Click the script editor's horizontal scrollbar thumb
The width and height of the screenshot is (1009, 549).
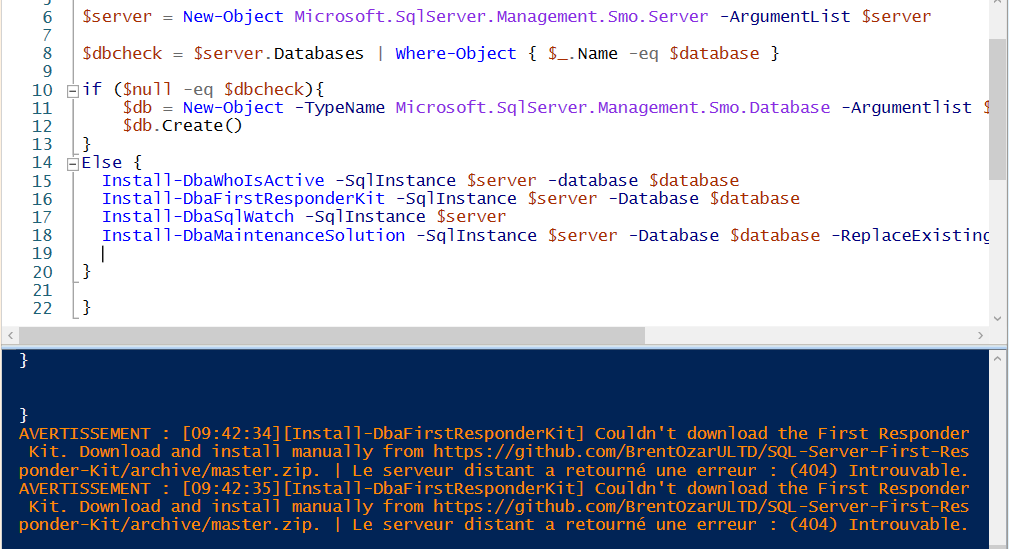click(x=330, y=336)
